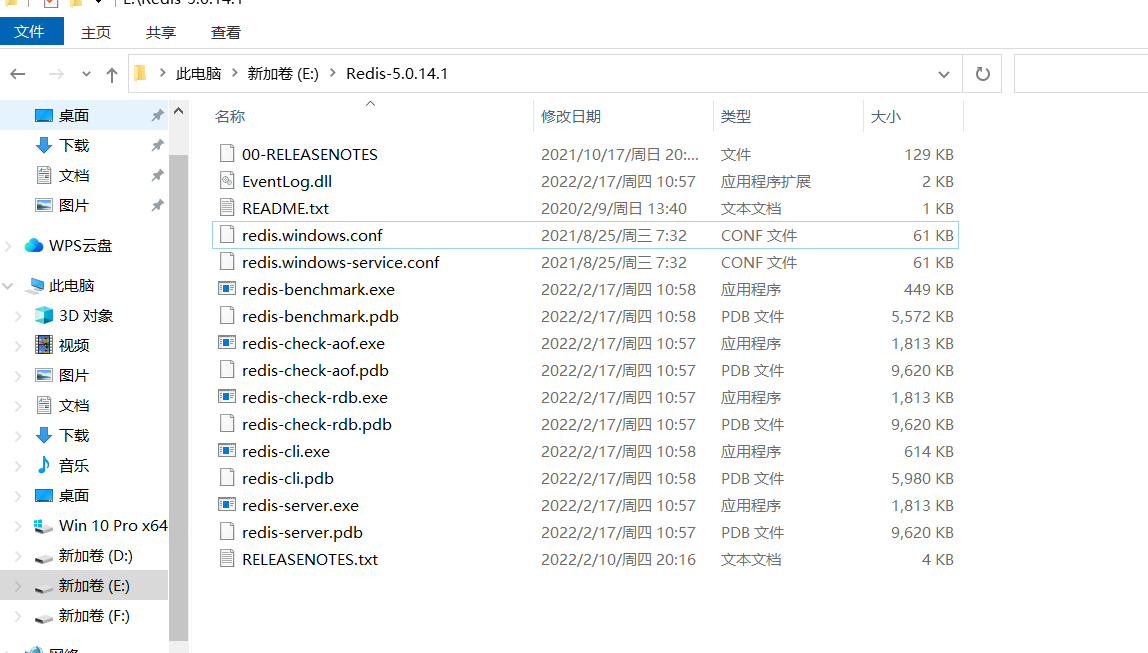The image size is (1148, 653).
Task: Open quick access 桌面 with pin
Action: tap(84, 116)
